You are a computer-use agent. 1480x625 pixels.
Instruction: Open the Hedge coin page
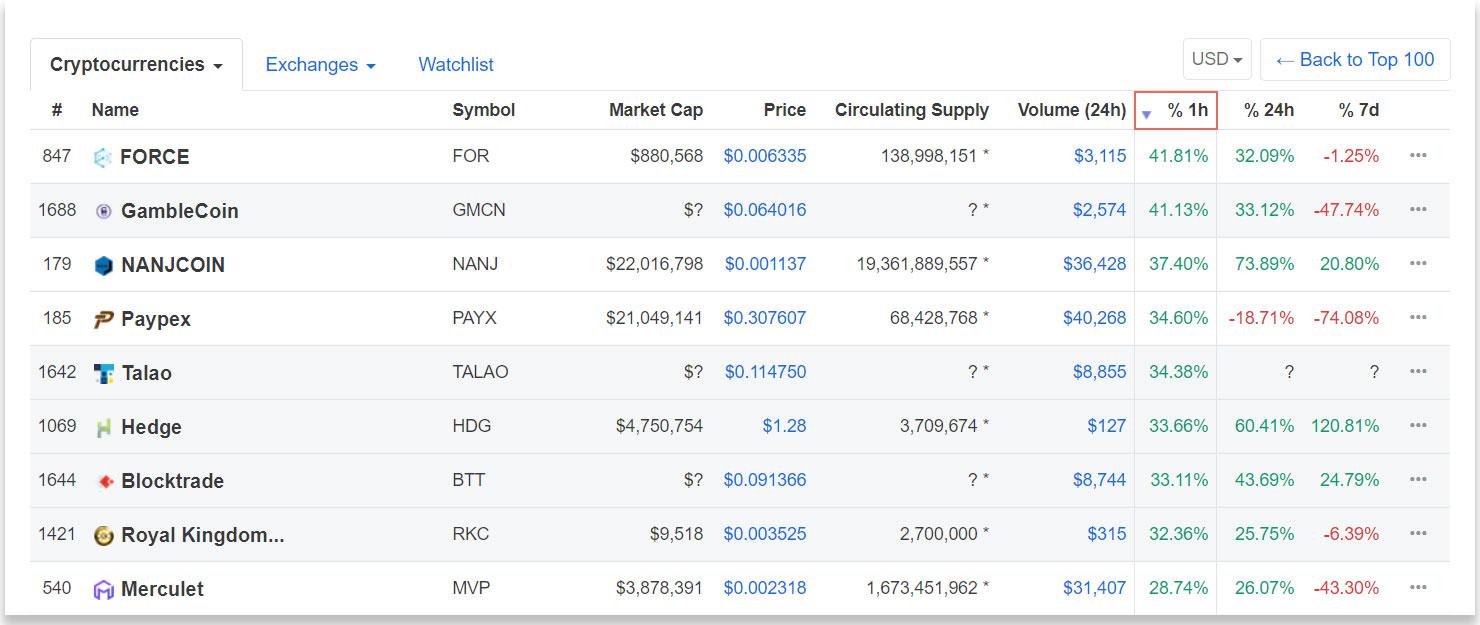click(x=151, y=427)
